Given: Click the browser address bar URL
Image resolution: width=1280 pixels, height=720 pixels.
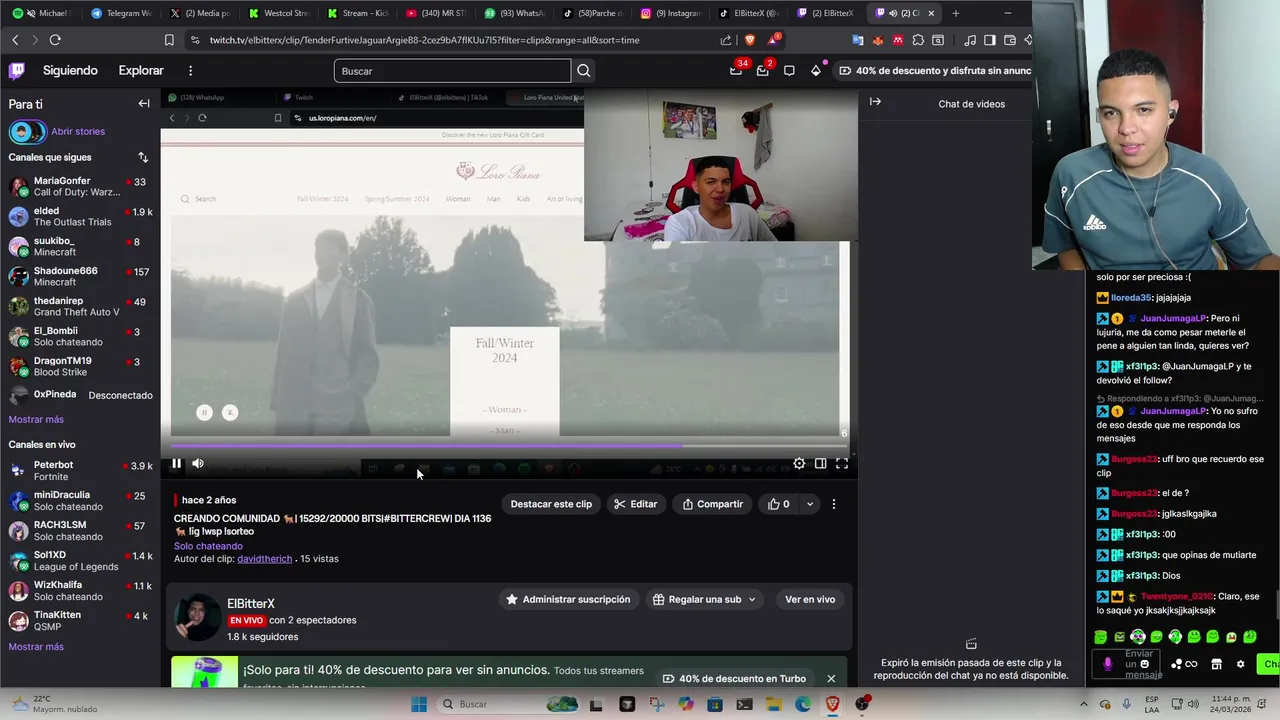Looking at the screenshot, I should pos(425,40).
